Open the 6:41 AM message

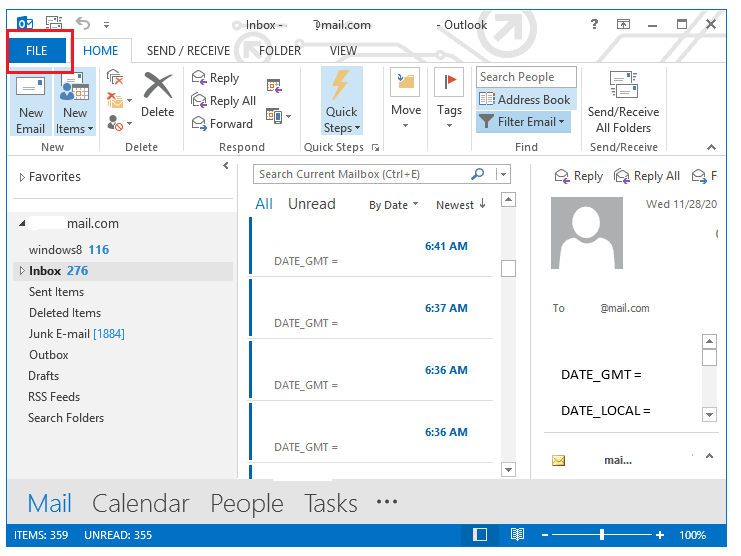[370, 247]
